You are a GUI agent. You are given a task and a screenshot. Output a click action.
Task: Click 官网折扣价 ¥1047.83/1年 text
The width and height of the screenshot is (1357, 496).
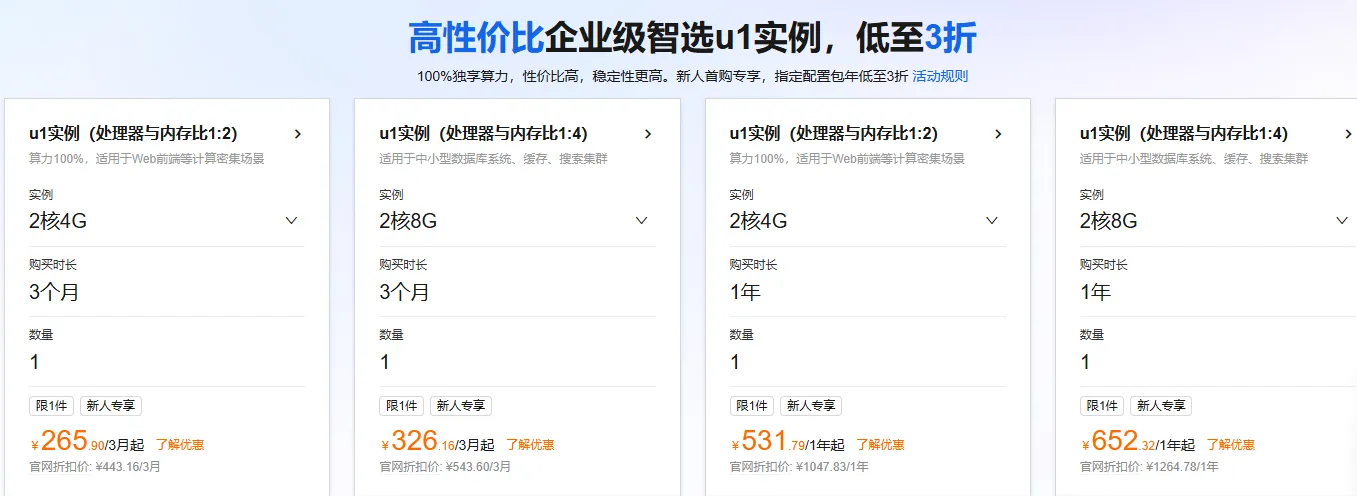799,467
